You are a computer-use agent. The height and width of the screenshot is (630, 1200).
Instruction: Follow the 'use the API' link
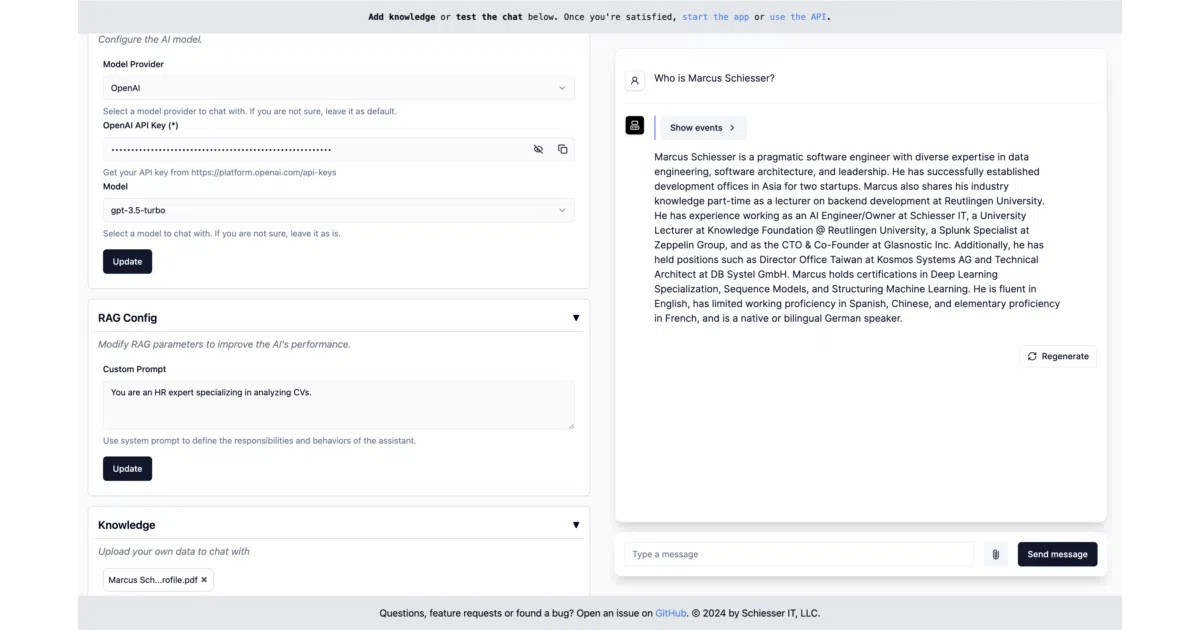click(798, 17)
